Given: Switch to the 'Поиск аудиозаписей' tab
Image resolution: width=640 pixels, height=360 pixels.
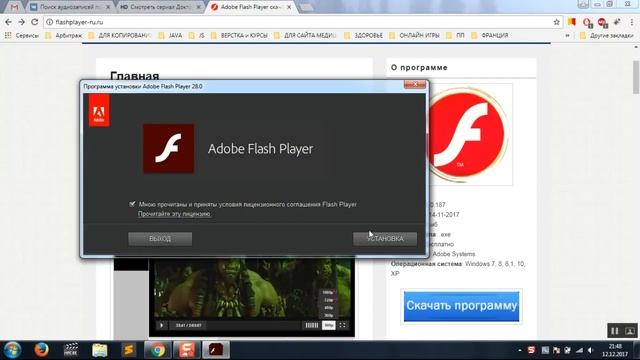Looking at the screenshot, I should tap(69, 7).
